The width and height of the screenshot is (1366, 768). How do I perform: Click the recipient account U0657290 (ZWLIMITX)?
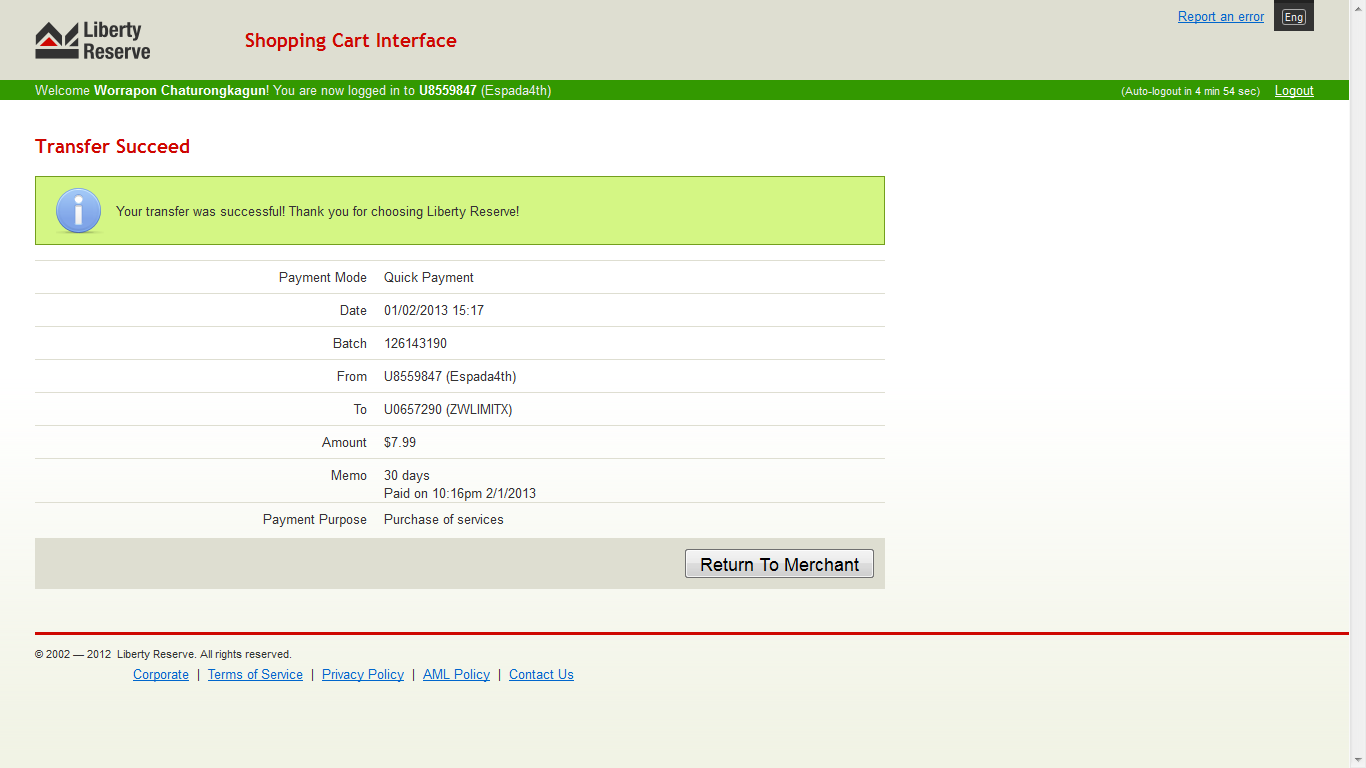tap(448, 410)
